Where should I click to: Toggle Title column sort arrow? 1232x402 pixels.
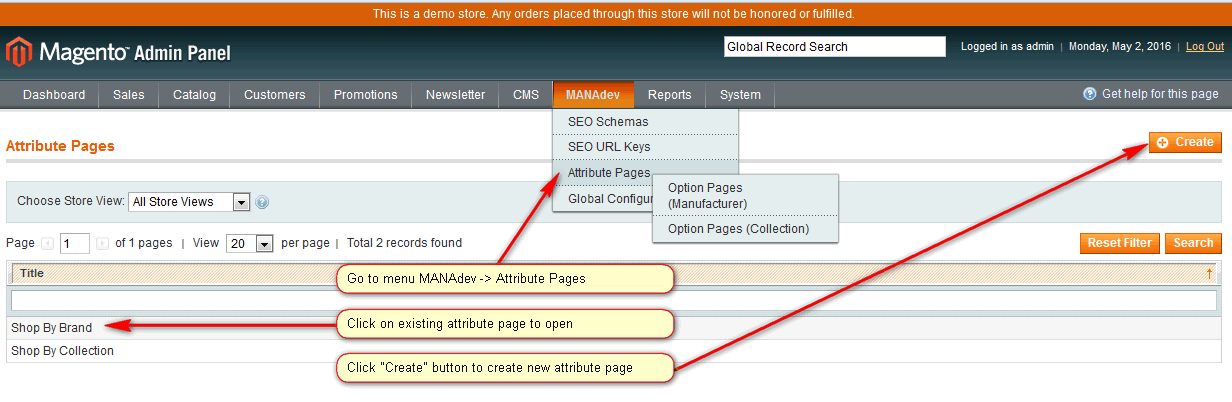point(1209,273)
